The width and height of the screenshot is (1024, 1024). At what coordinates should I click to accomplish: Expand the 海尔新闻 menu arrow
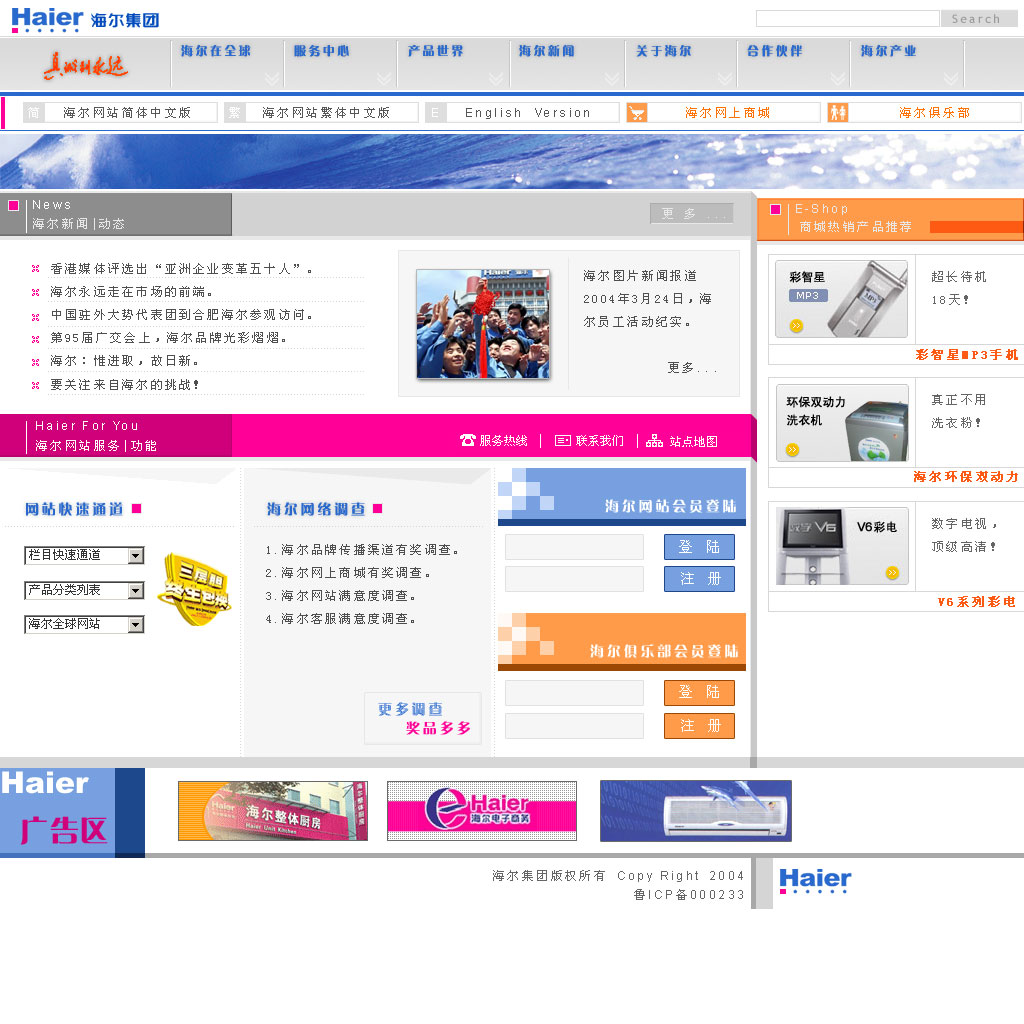(x=612, y=78)
